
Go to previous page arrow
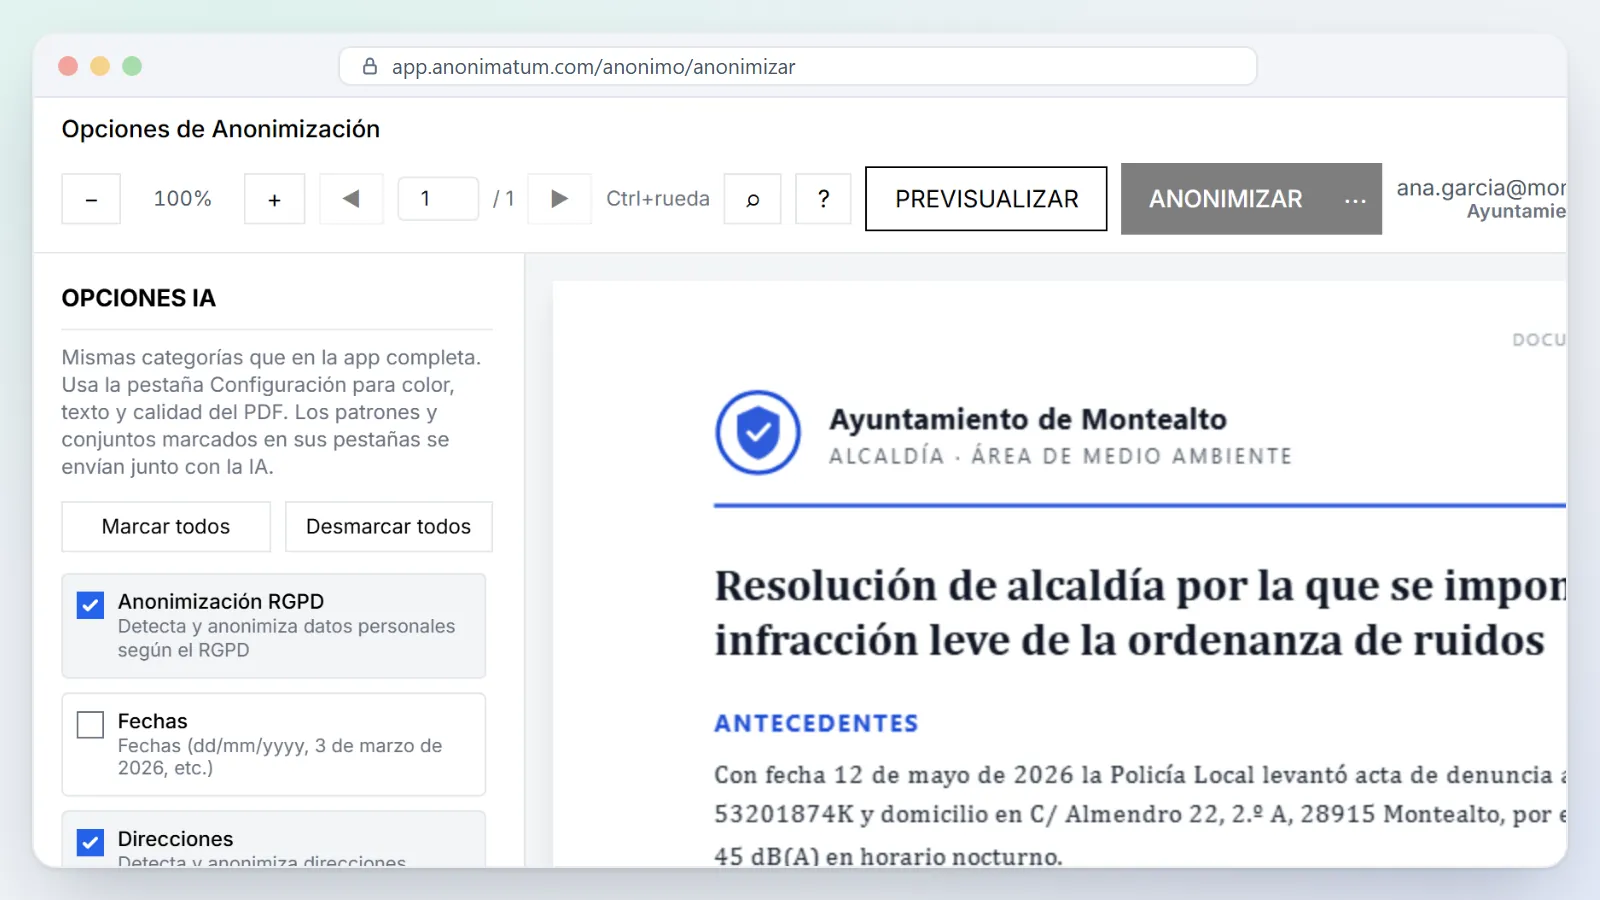click(x=351, y=199)
